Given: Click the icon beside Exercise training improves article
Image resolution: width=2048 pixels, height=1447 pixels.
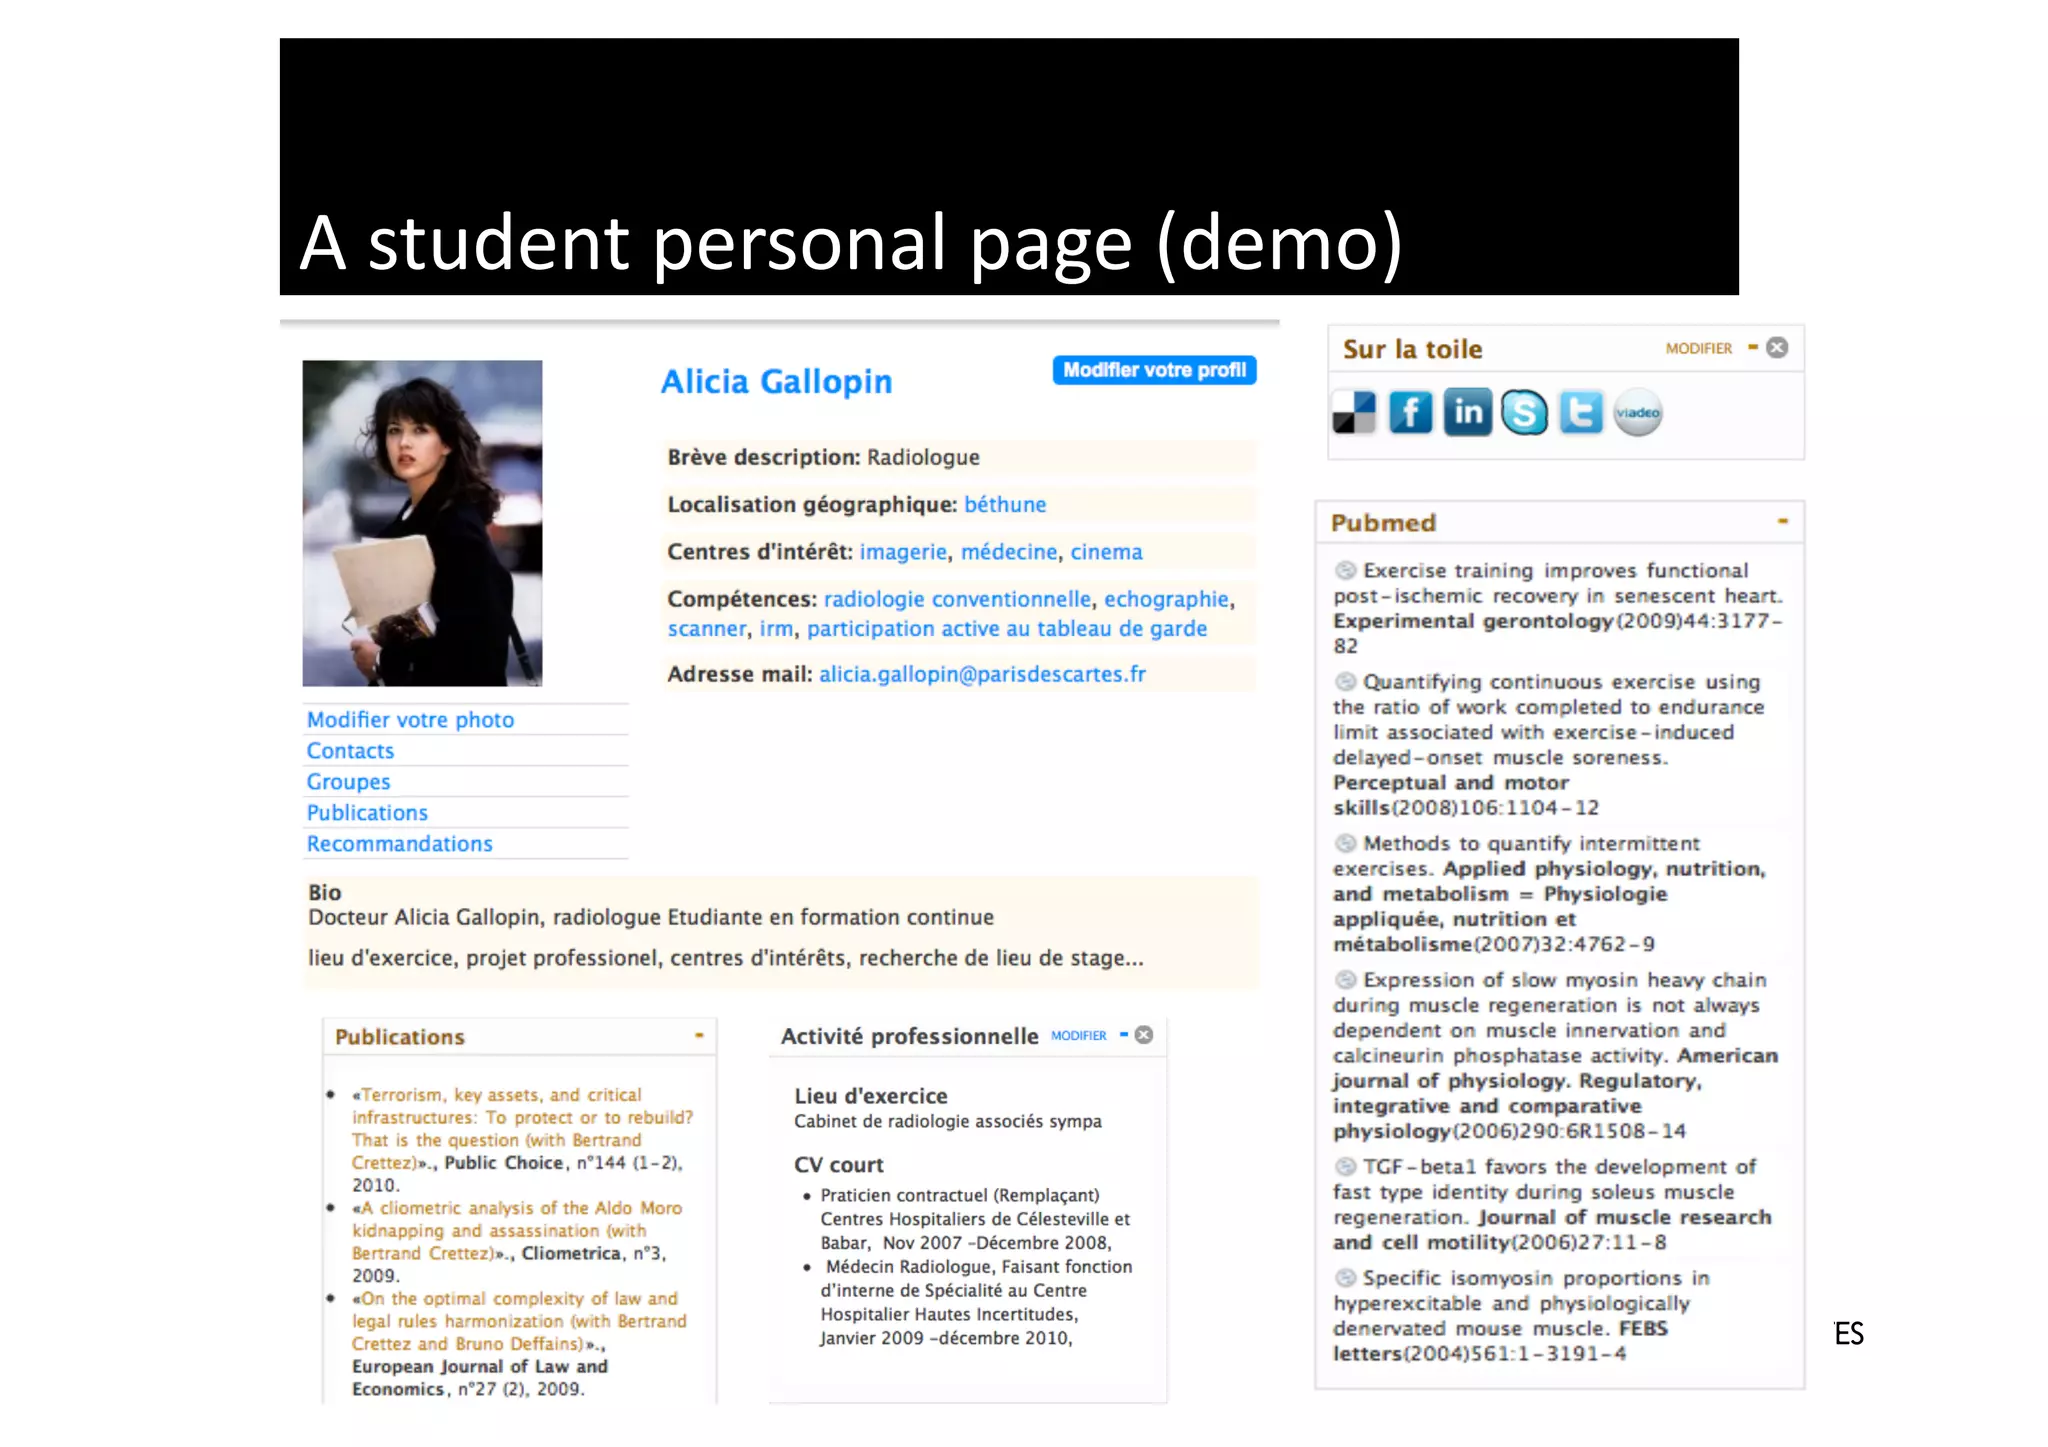Looking at the screenshot, I should pyautogui.click(x=1345, y=570).
